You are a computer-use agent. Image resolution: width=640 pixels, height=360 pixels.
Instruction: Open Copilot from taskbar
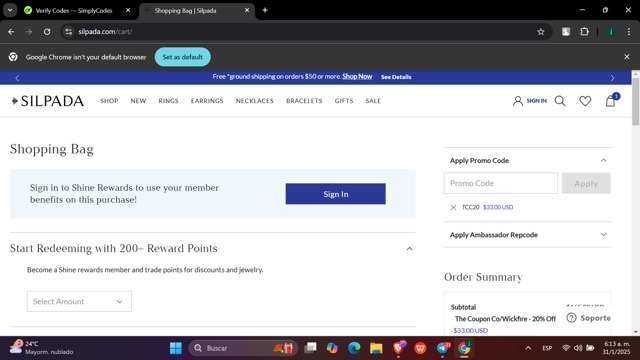tap(332, 348)
